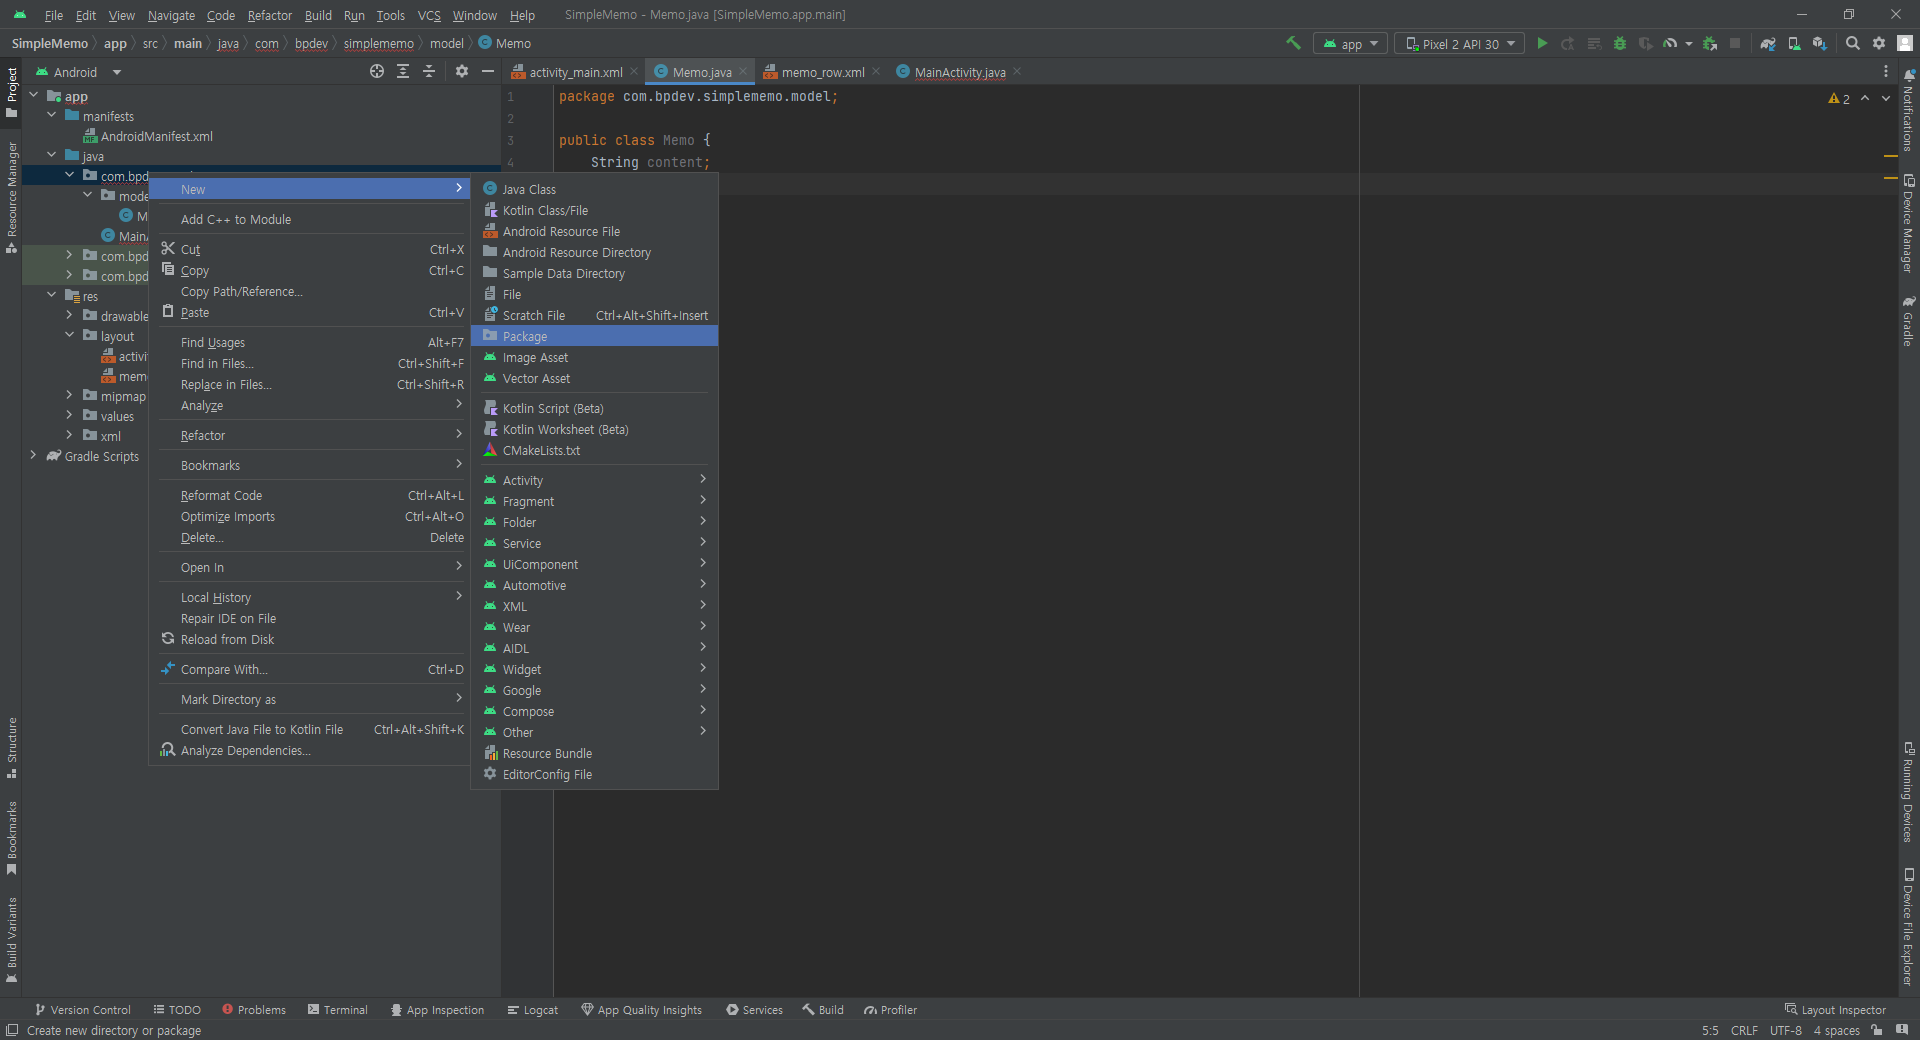
Task: Click Collapse All in the Project panel
Action: coord(429,71)
